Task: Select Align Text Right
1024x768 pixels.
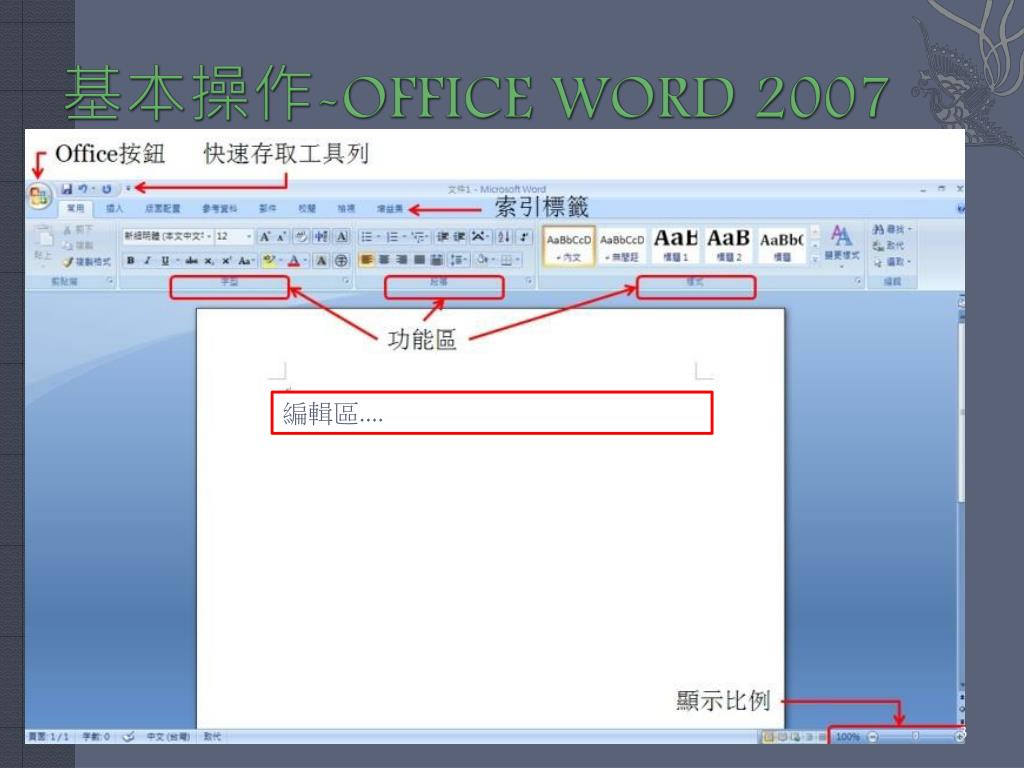Action: click(x=402, y=260)
